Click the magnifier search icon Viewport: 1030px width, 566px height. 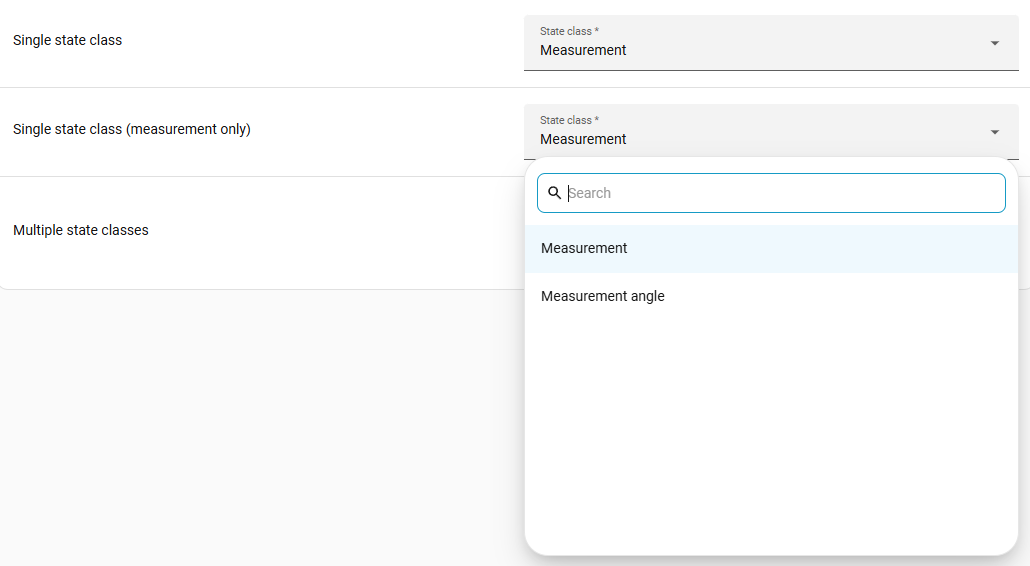pos(554,193)
